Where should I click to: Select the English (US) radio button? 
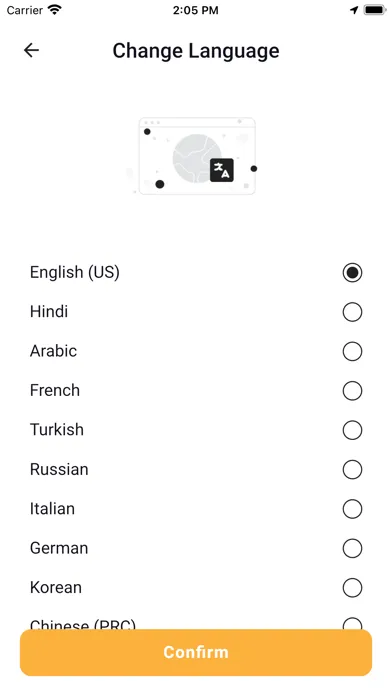coord(352,273)
